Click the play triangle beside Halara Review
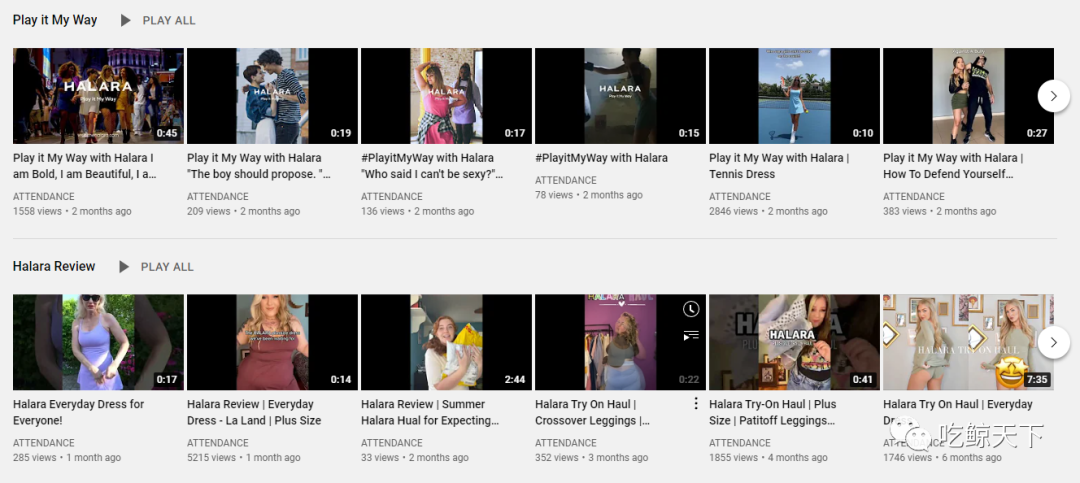This screenshot has height=483, width=1080. click(124, 267)
